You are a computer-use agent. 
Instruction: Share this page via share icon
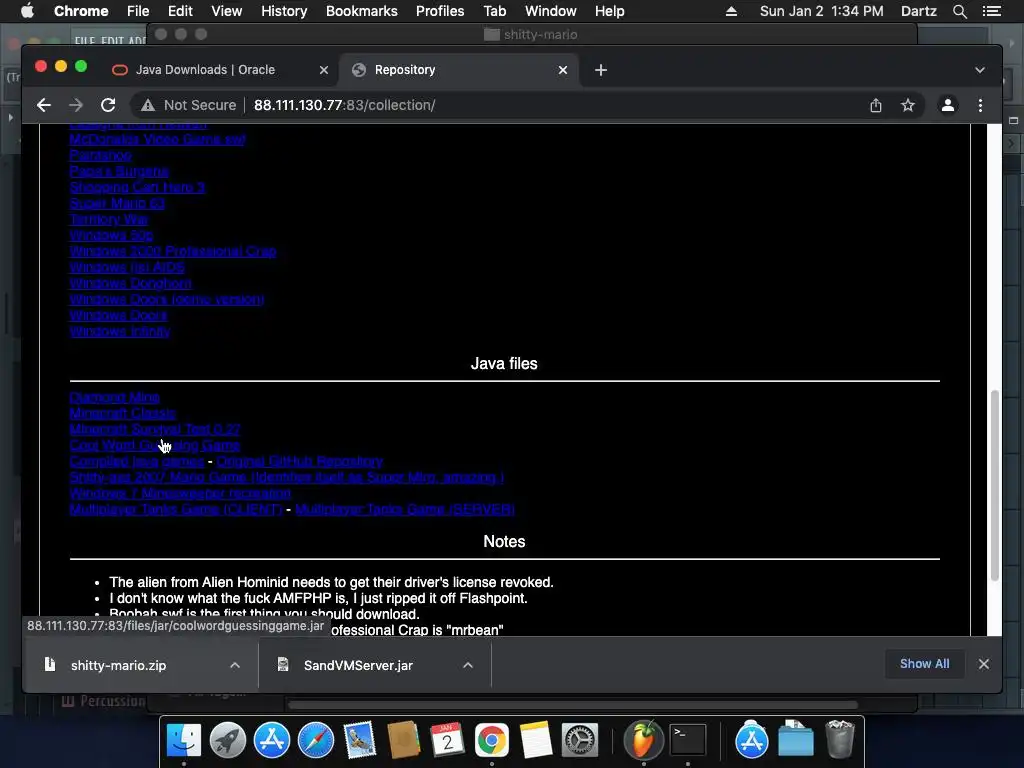coord(876,105)
